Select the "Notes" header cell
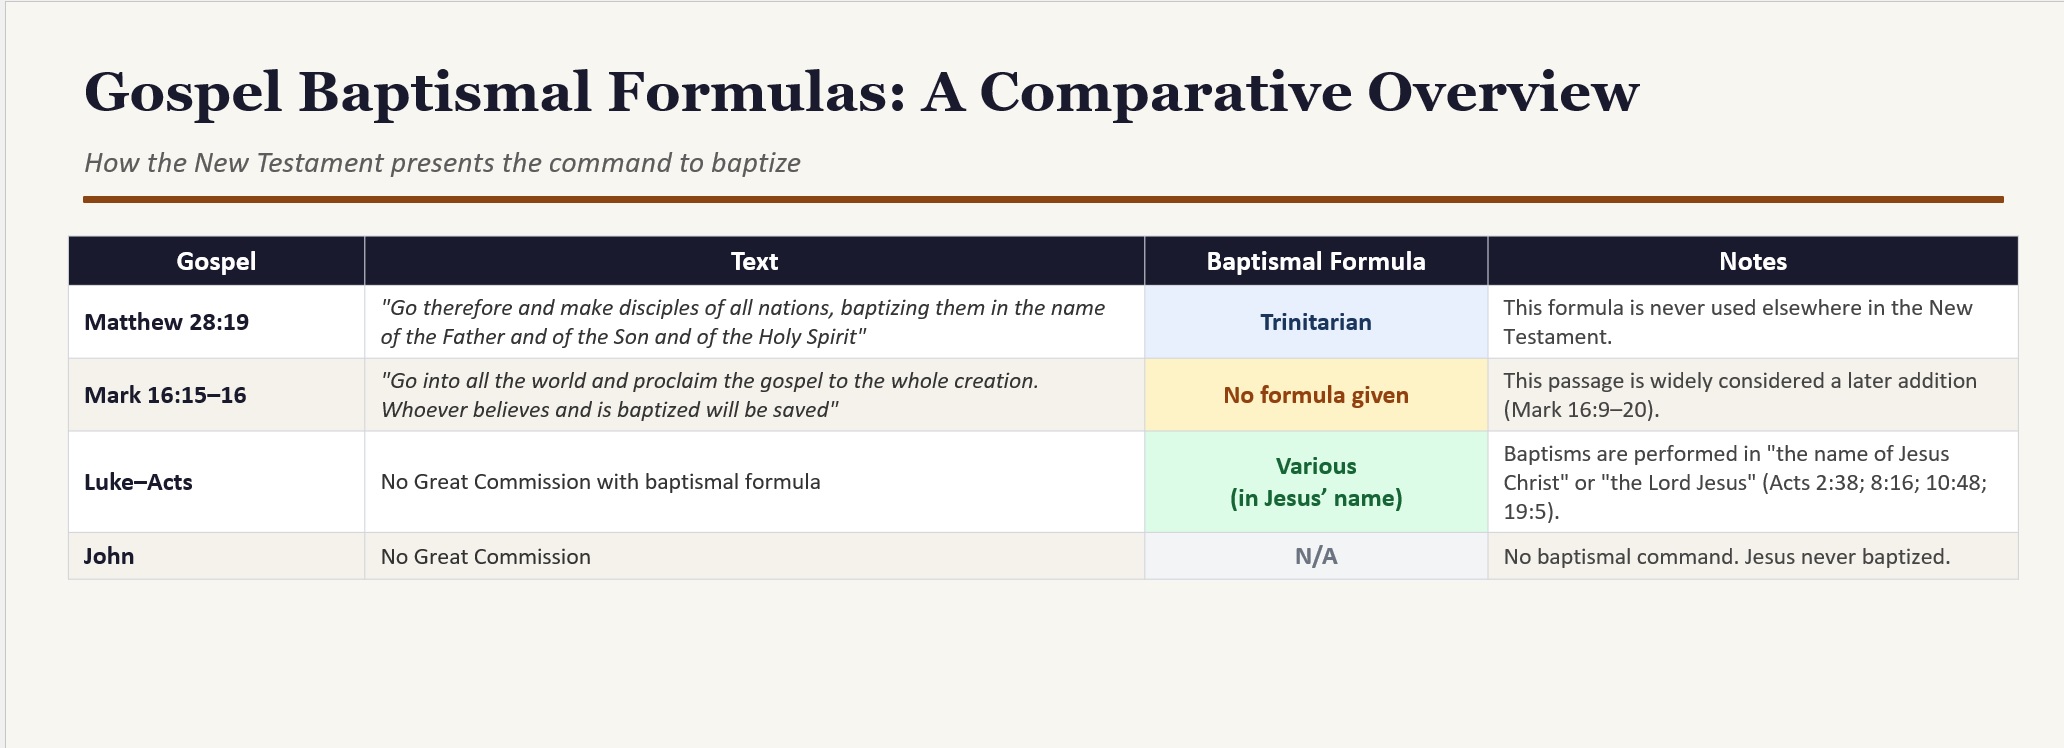The width and height of the screenshot is (2064, 748). [x=1753, y=261]
